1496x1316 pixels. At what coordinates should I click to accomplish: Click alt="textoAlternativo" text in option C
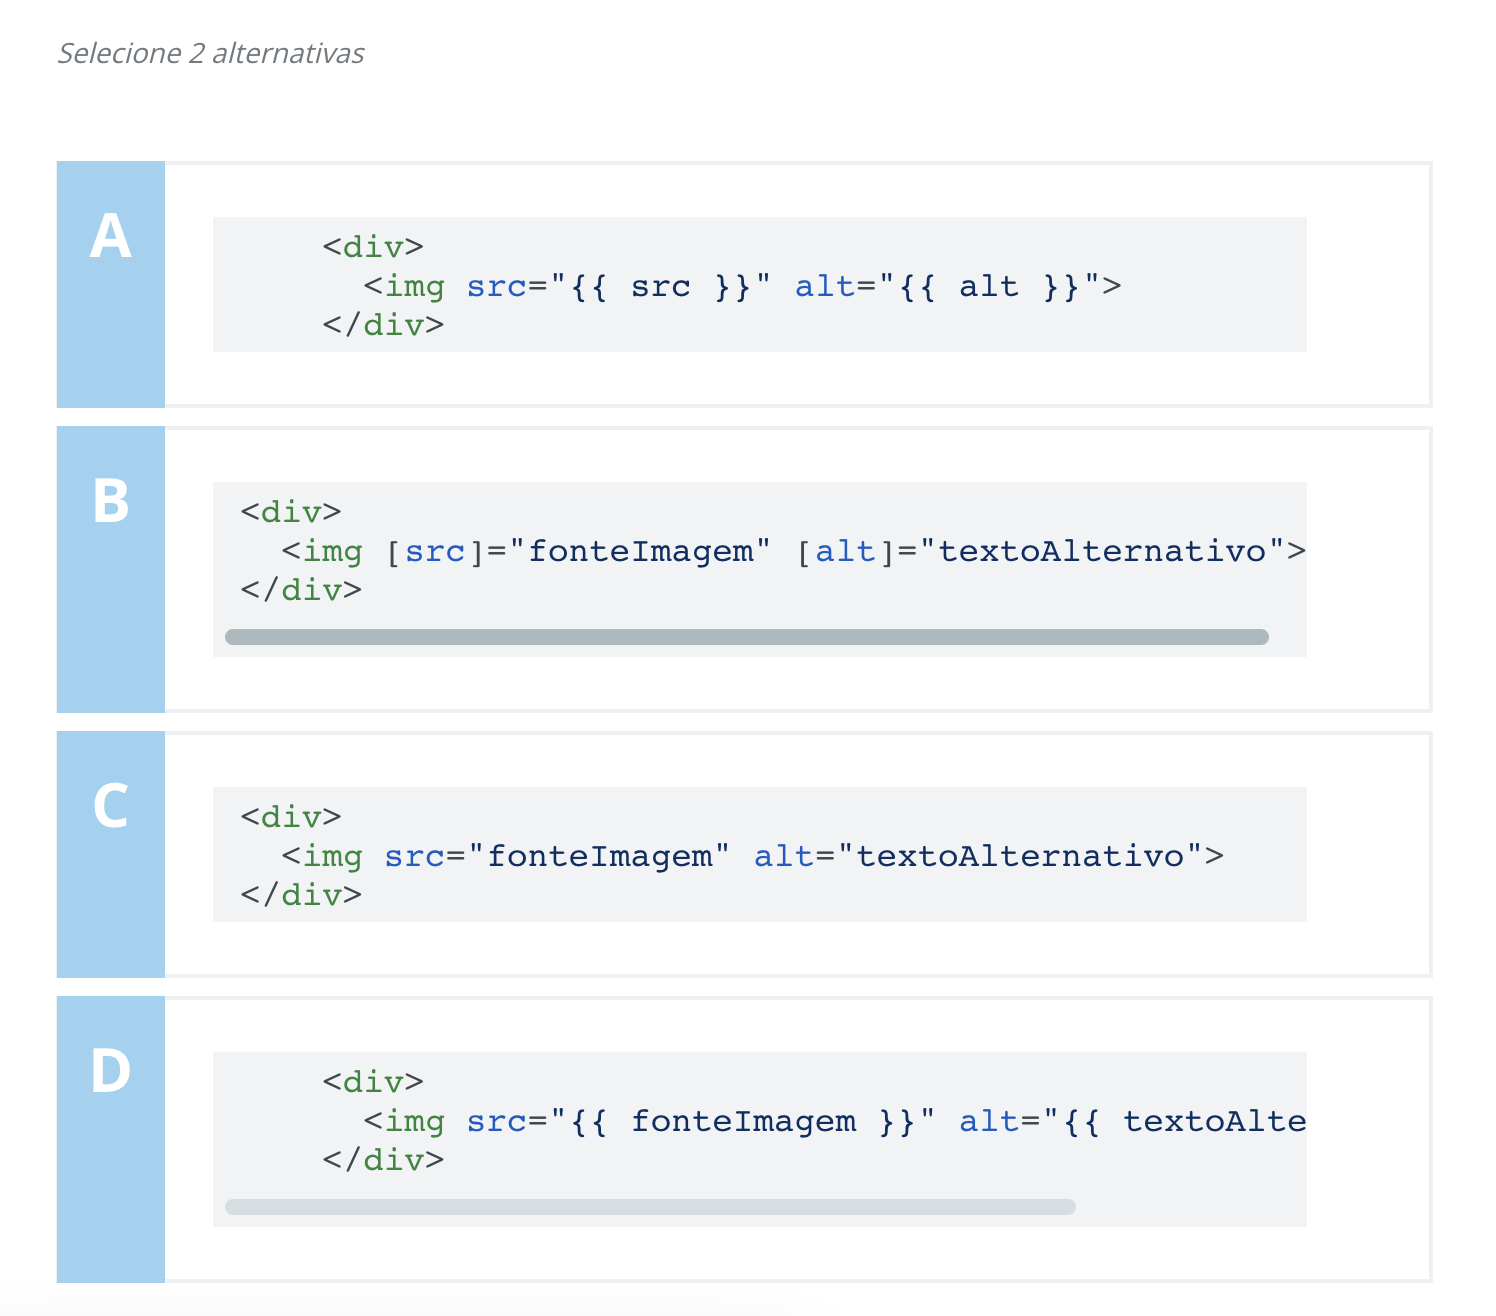tap(978, 856)
